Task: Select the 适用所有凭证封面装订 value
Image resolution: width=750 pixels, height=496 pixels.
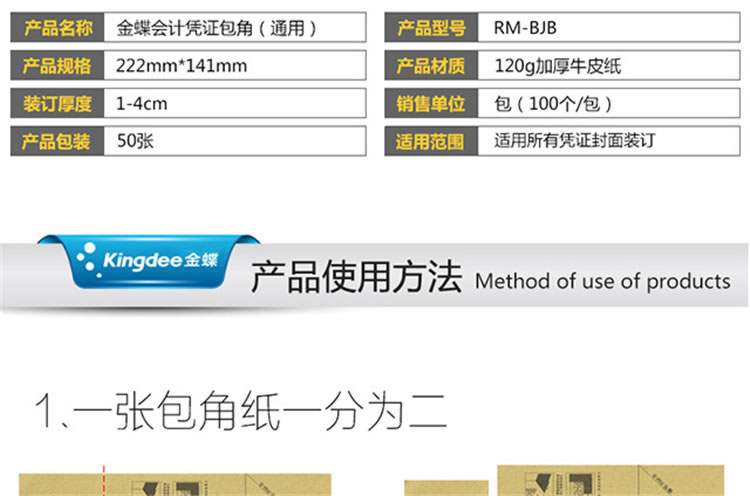Action: (x=574, y=141)
